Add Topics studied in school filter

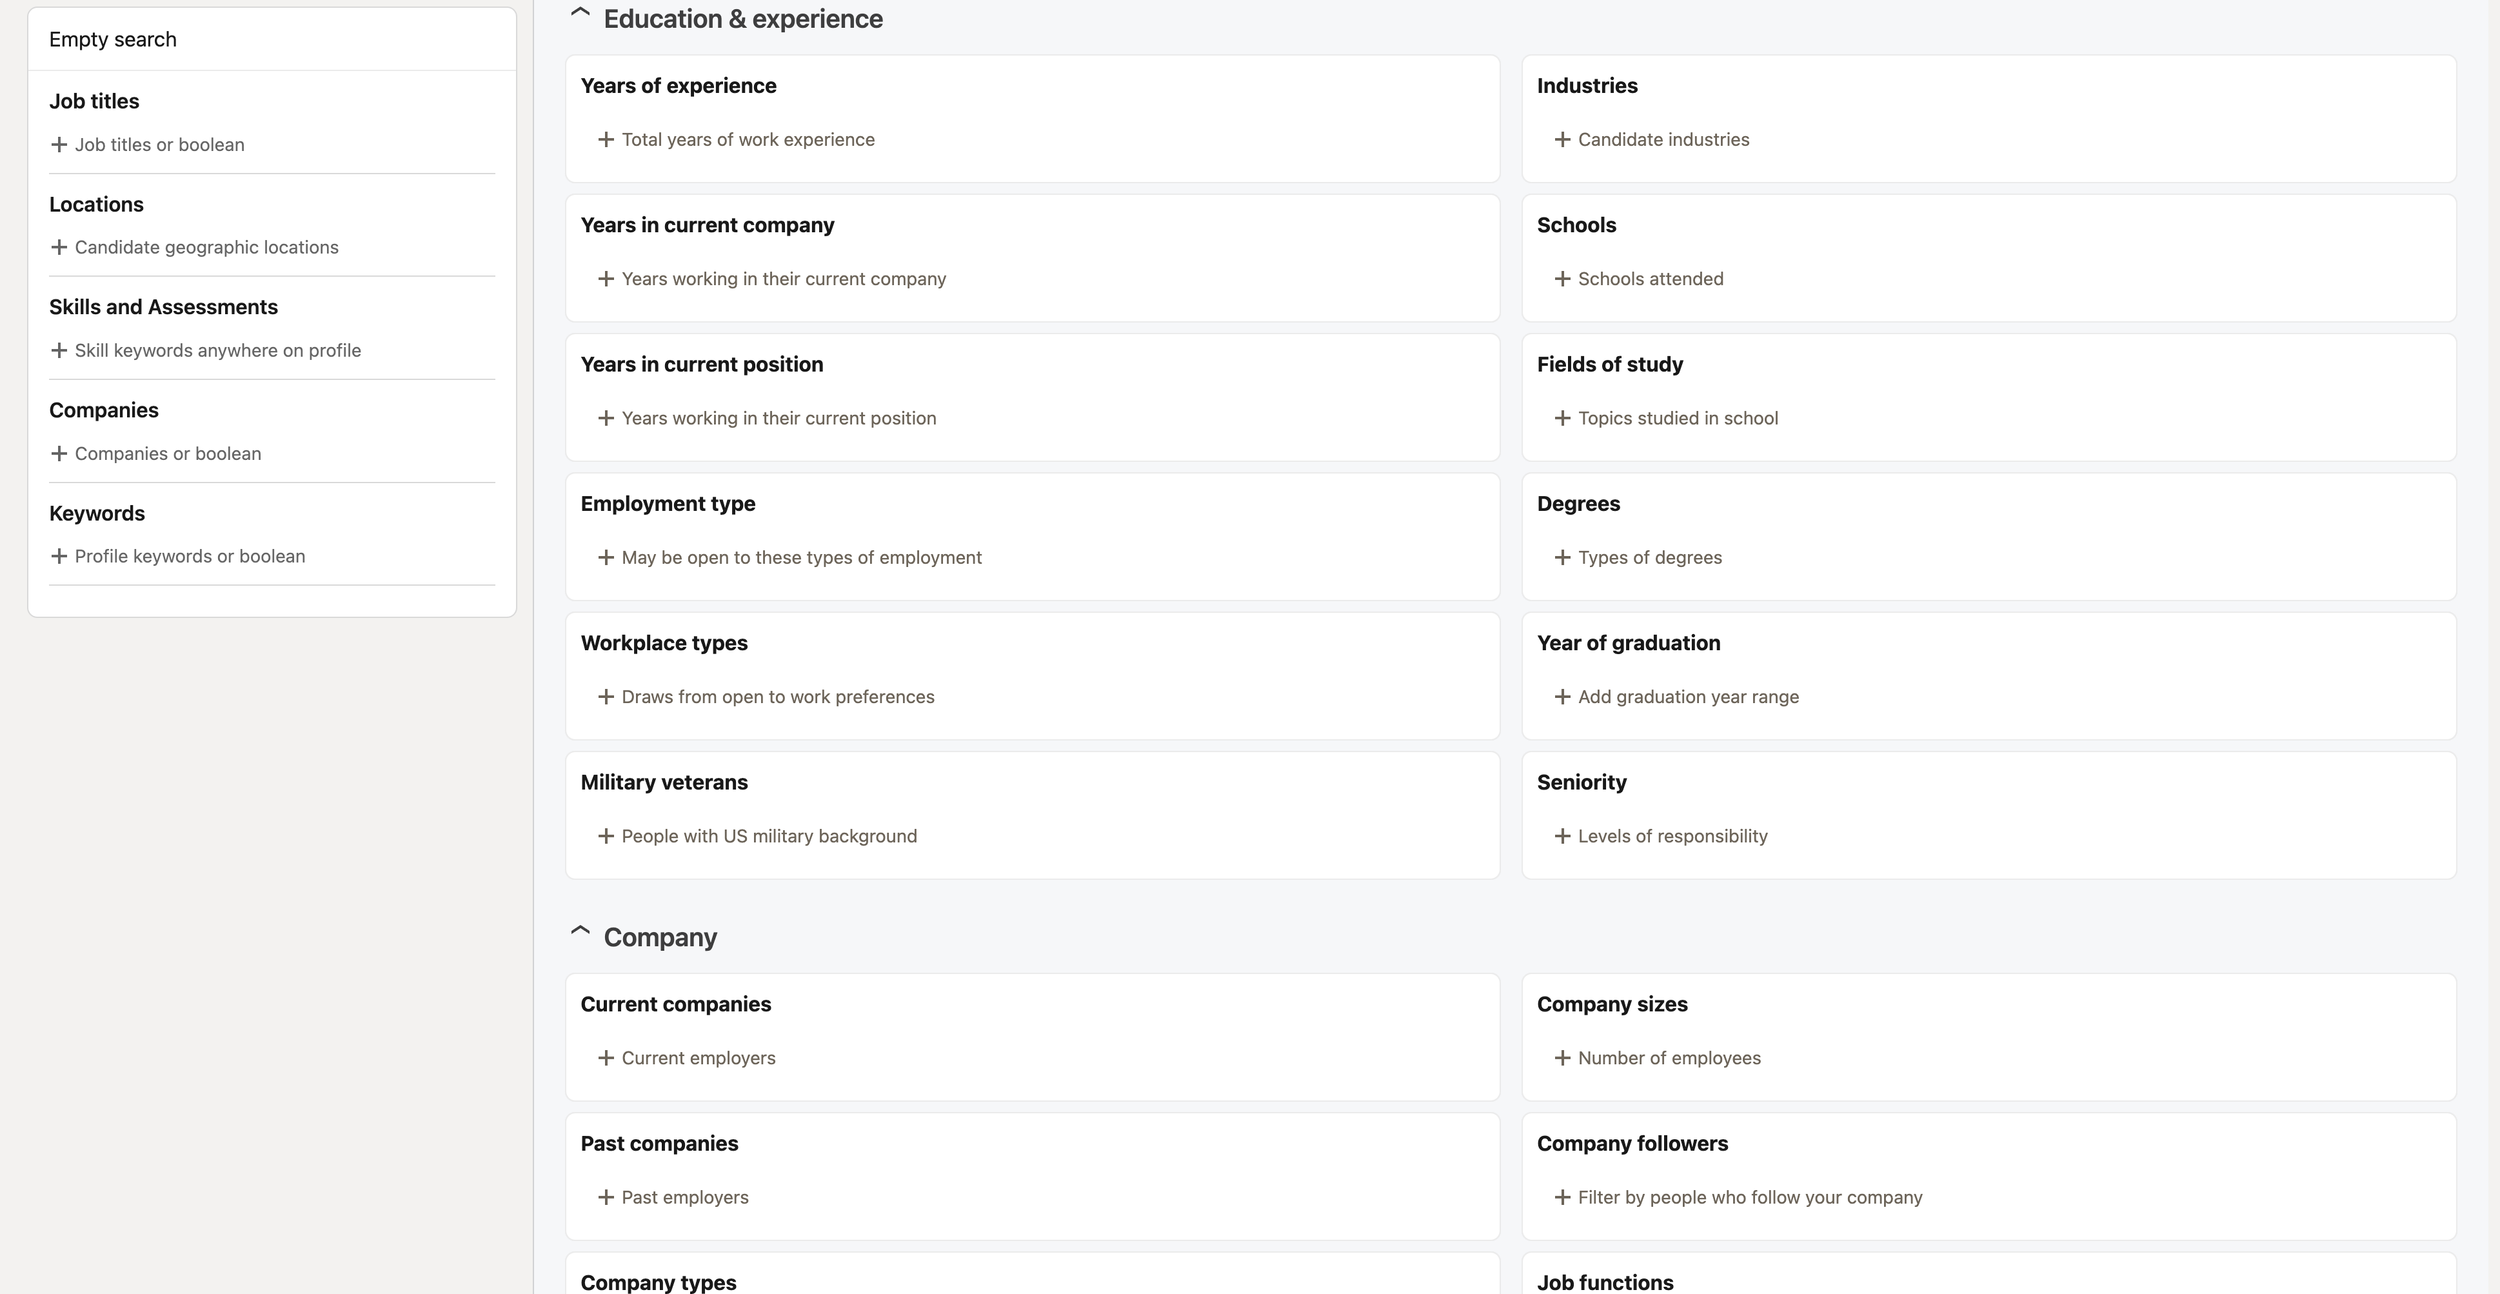[1666, 418]
